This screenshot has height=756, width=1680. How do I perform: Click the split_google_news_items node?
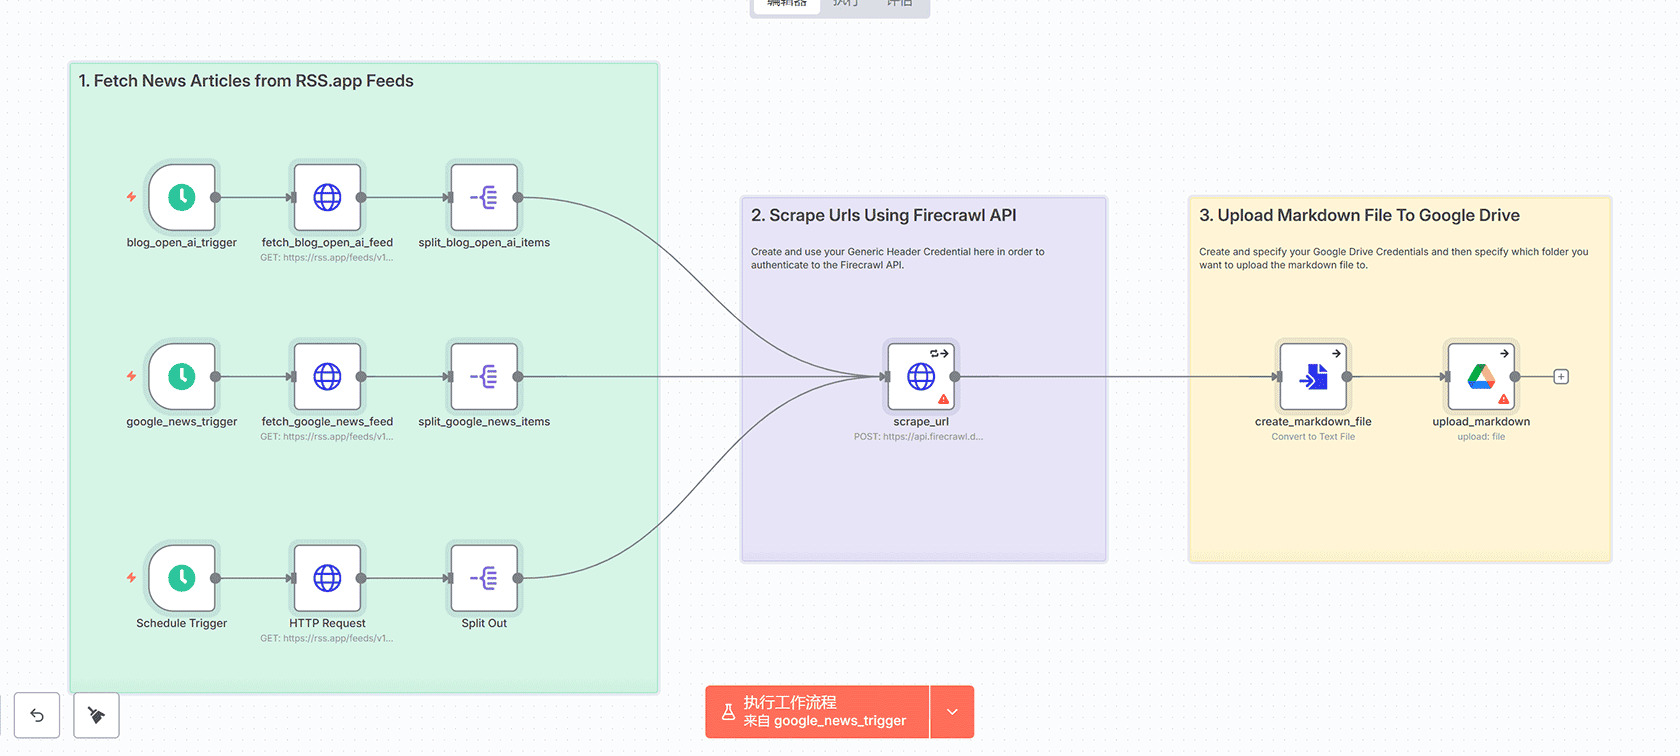pos(484,377)
